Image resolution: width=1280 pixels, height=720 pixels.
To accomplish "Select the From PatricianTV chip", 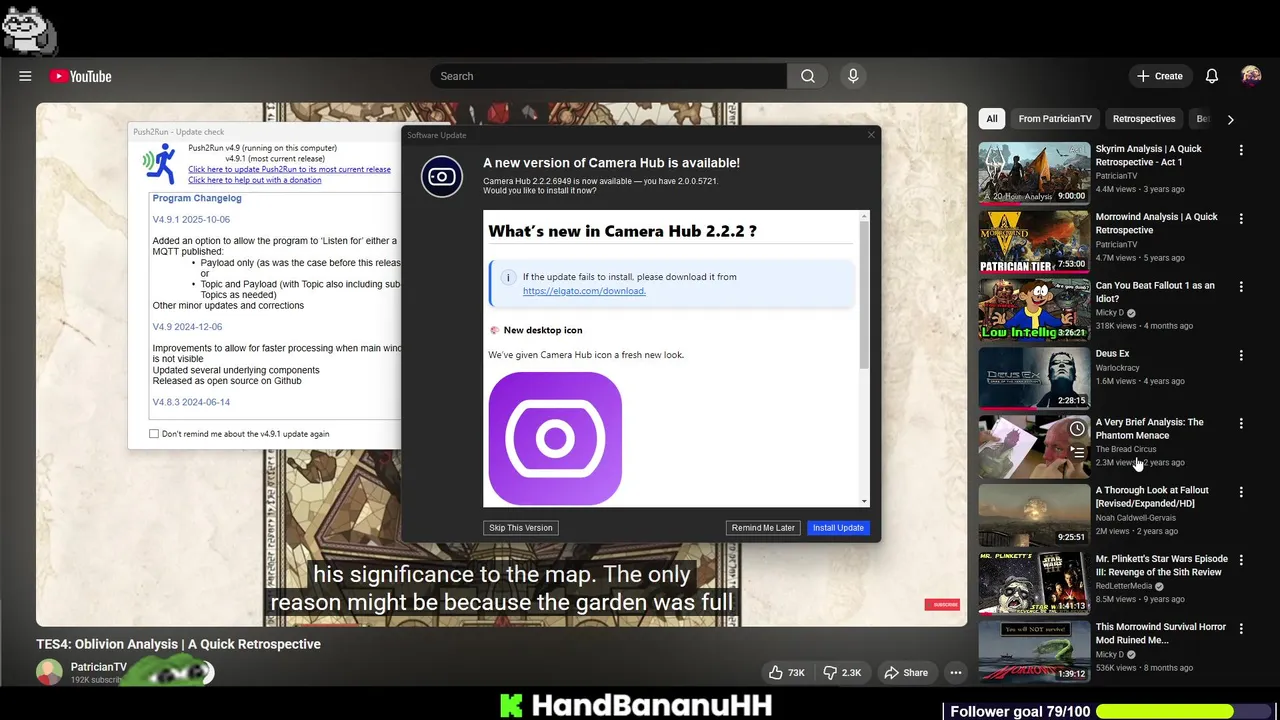I will (1055, 119).
